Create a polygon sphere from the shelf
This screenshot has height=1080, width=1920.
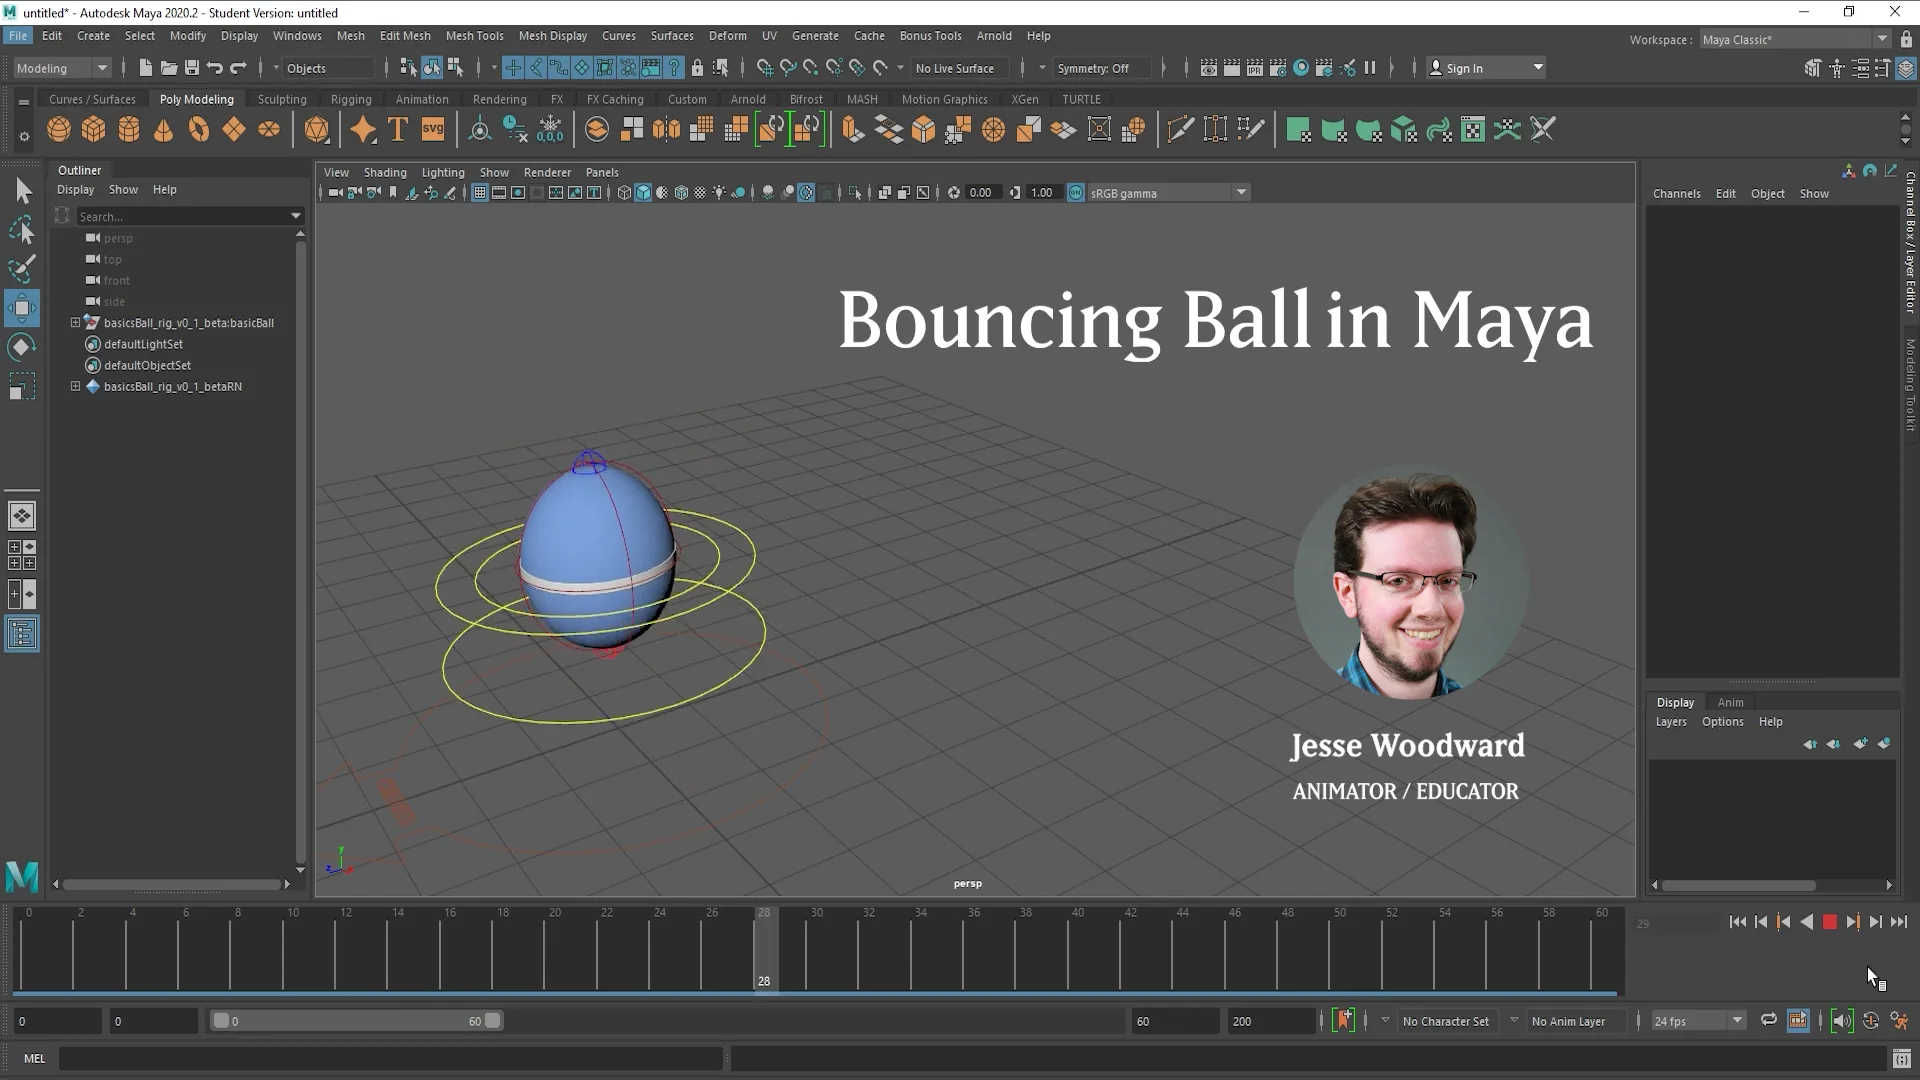[x=58, y=129]
